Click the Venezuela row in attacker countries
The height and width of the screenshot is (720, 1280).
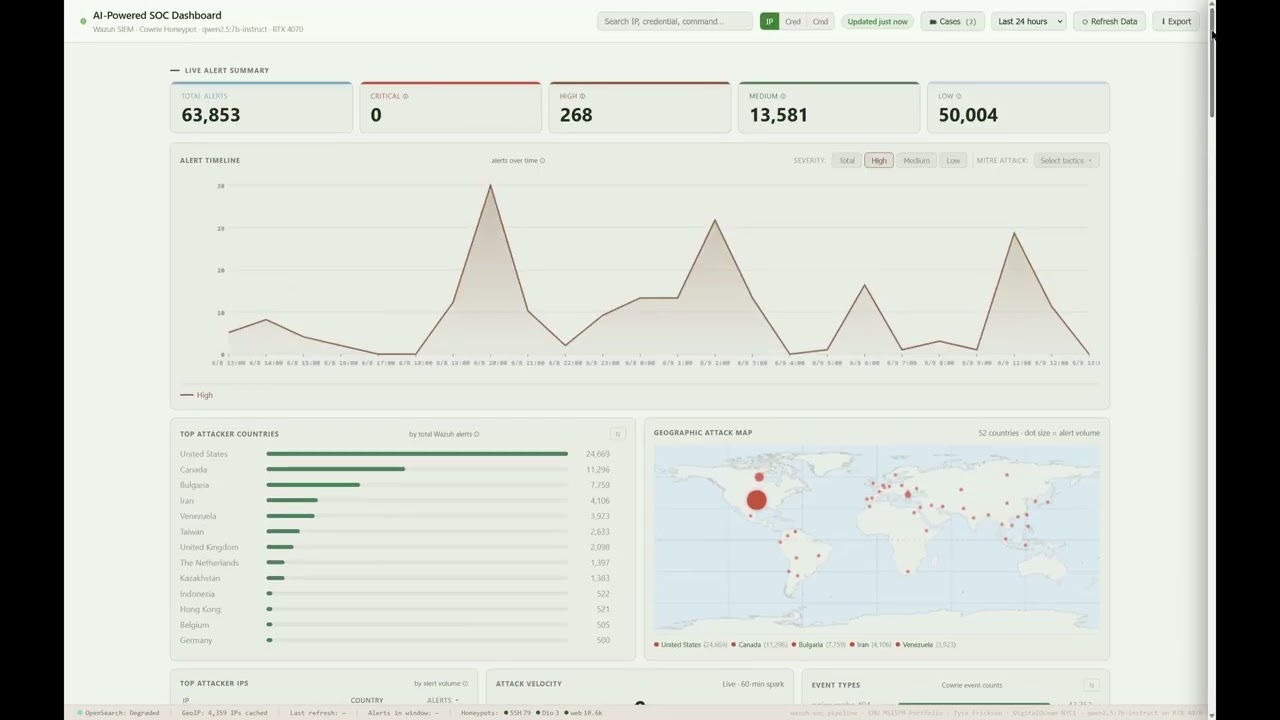395,516
